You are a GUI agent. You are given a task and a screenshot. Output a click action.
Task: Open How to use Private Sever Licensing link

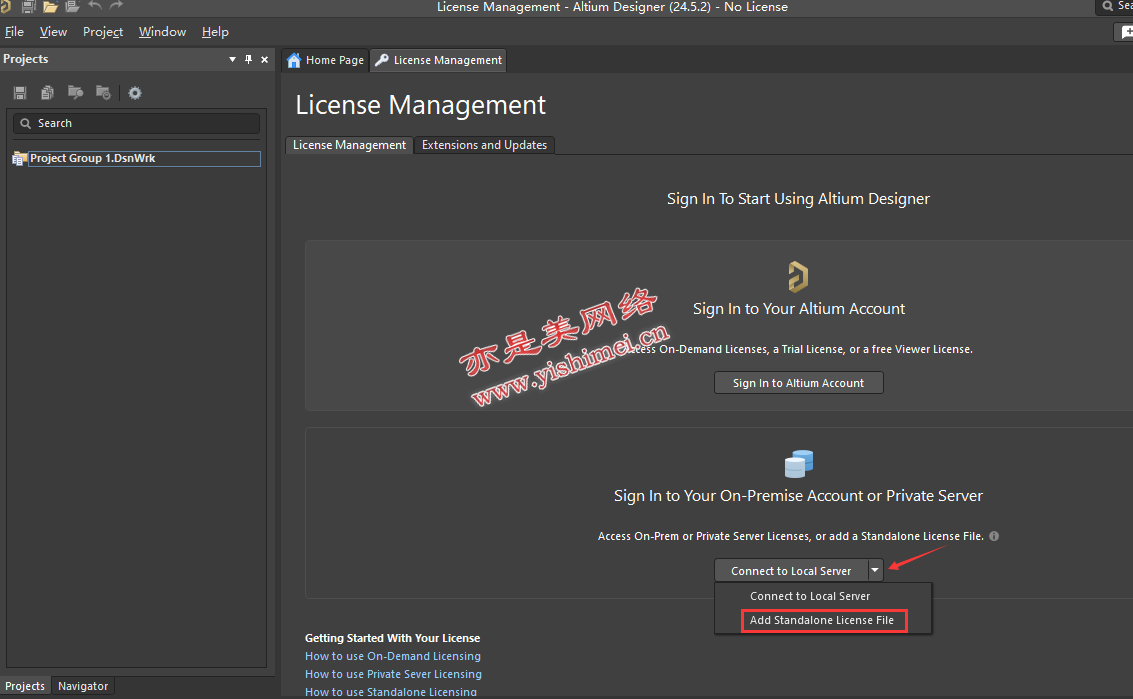(393, 674)
